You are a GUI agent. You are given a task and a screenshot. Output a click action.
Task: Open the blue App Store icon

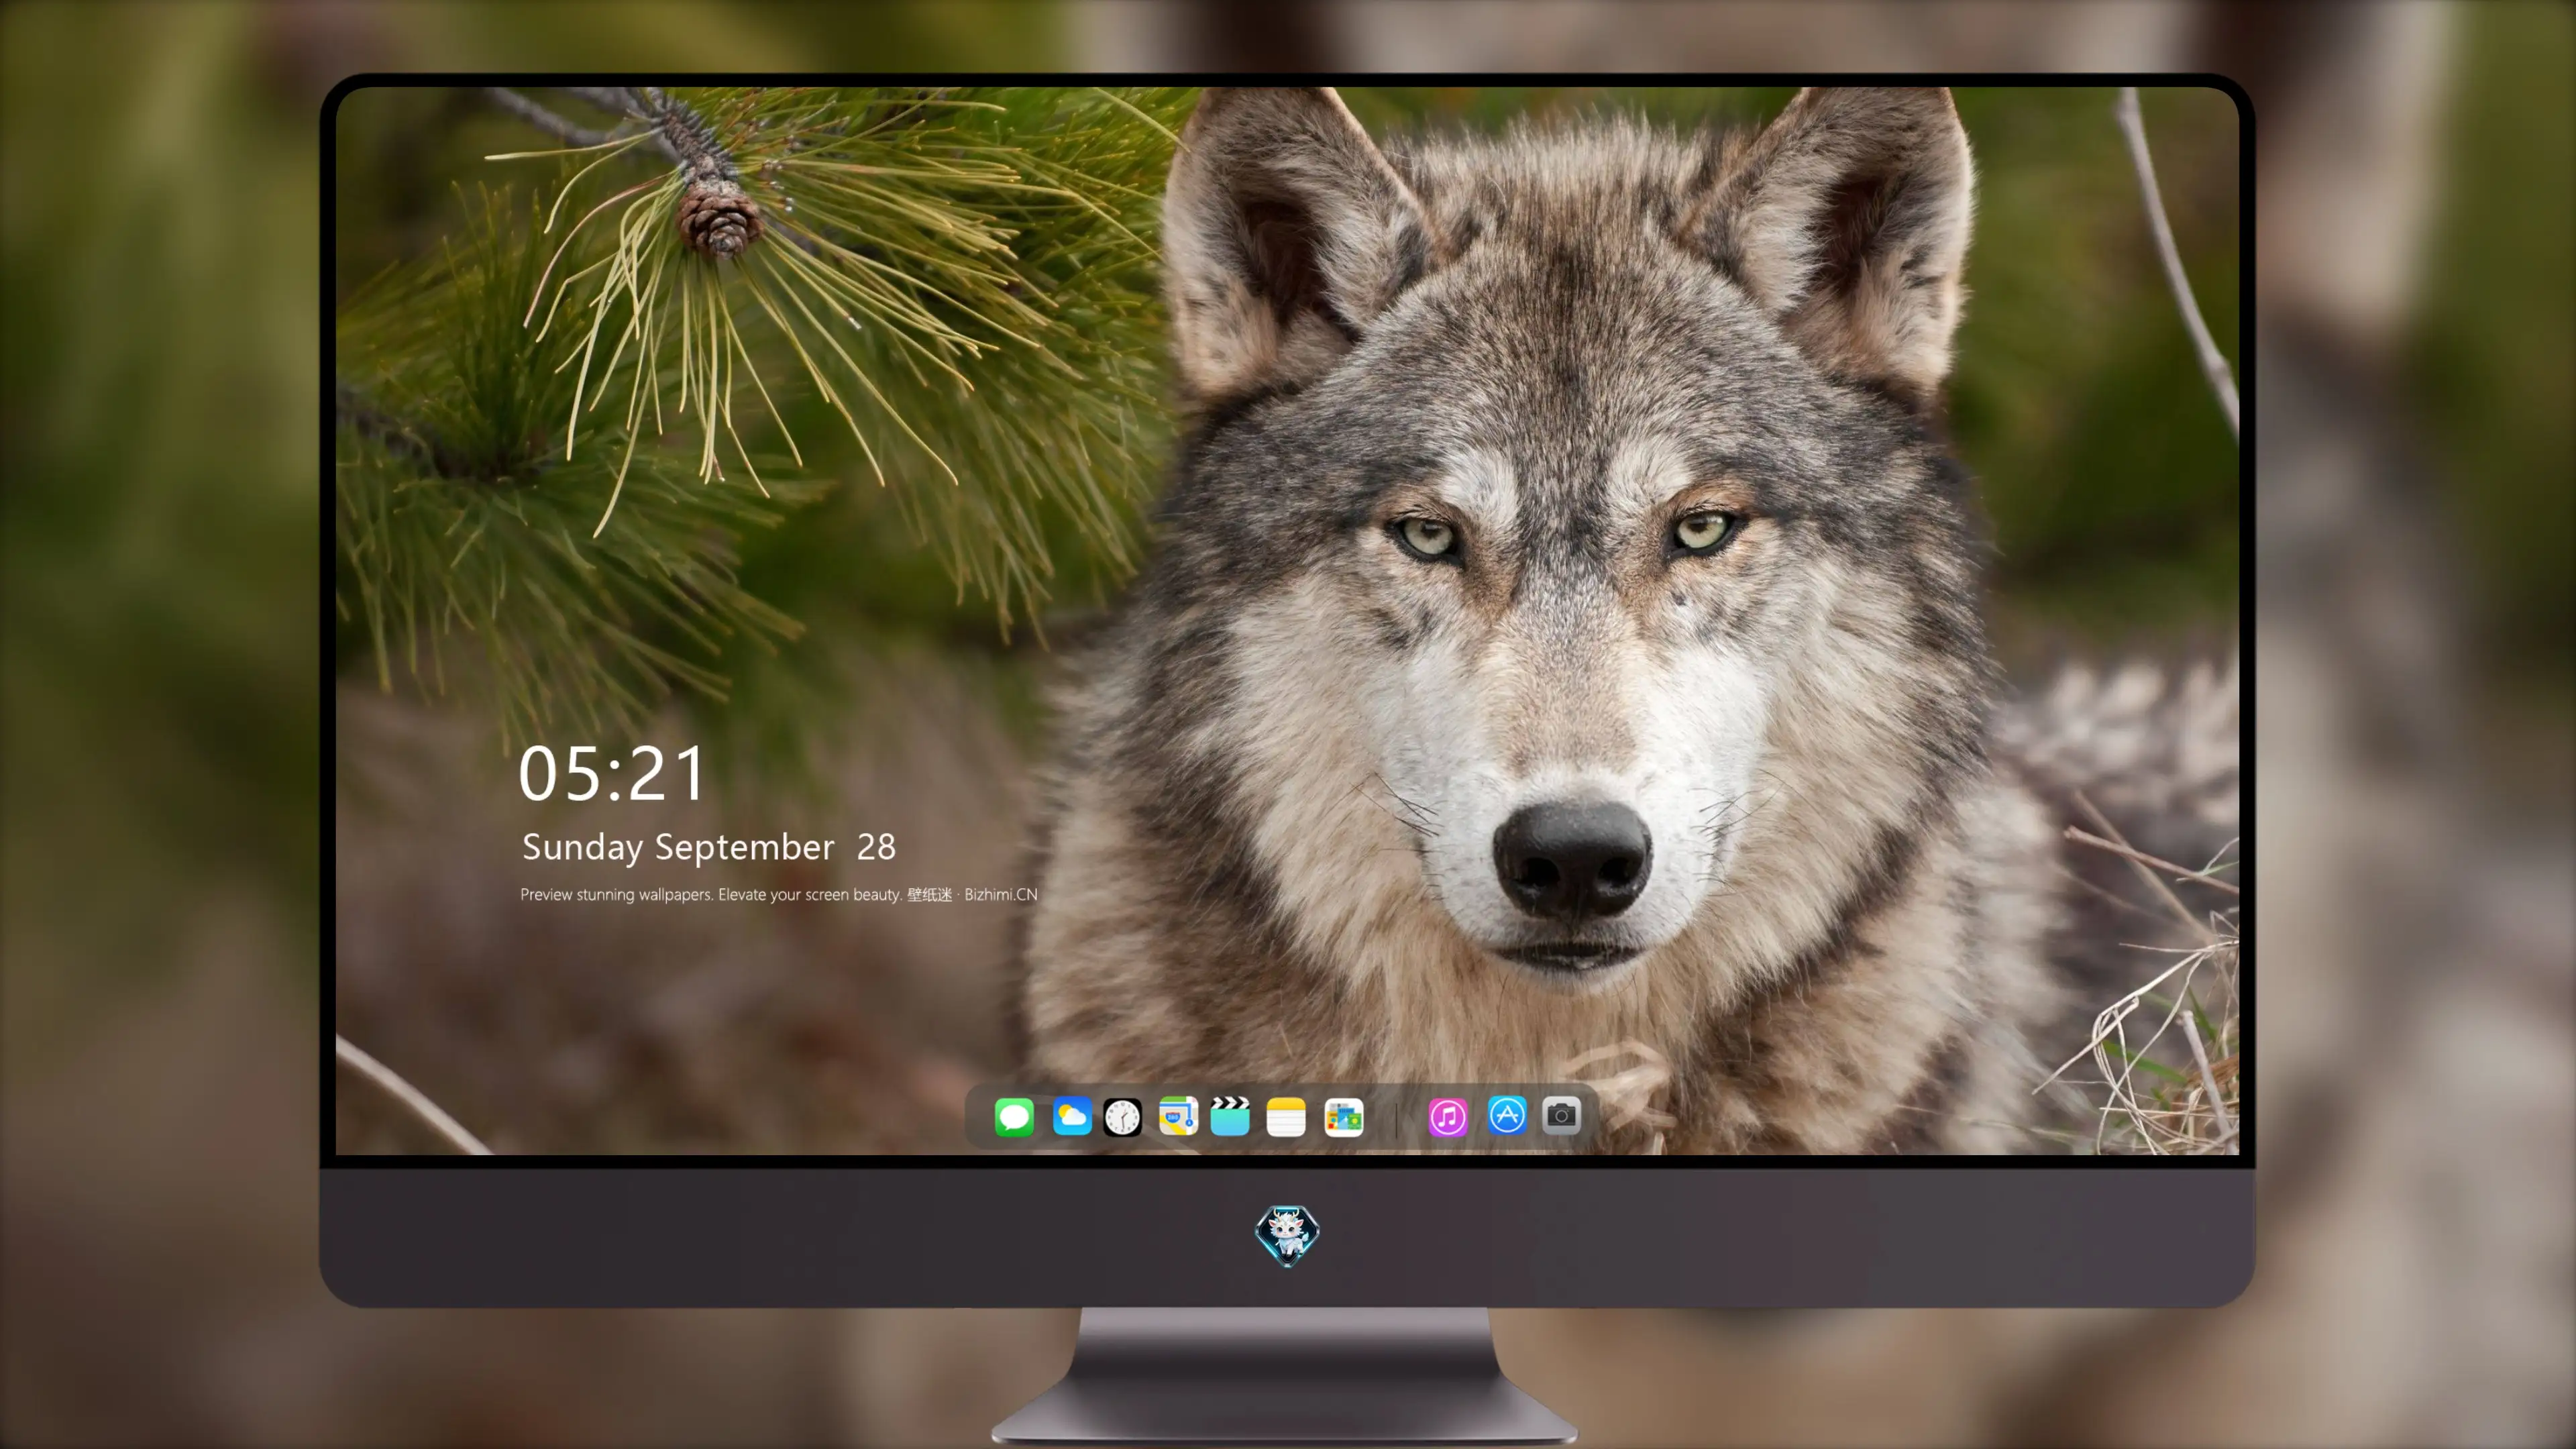point(1507,1115)
